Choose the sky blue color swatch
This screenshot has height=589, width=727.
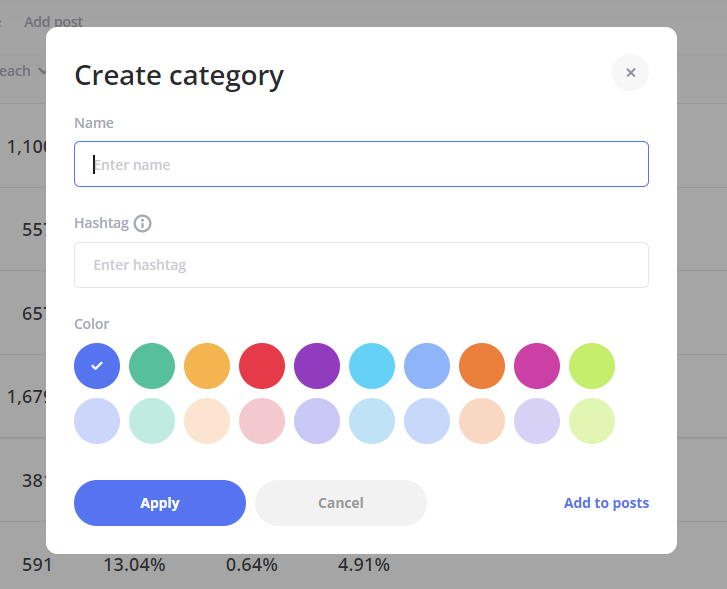pyautogui.click(x=372, y=366)
